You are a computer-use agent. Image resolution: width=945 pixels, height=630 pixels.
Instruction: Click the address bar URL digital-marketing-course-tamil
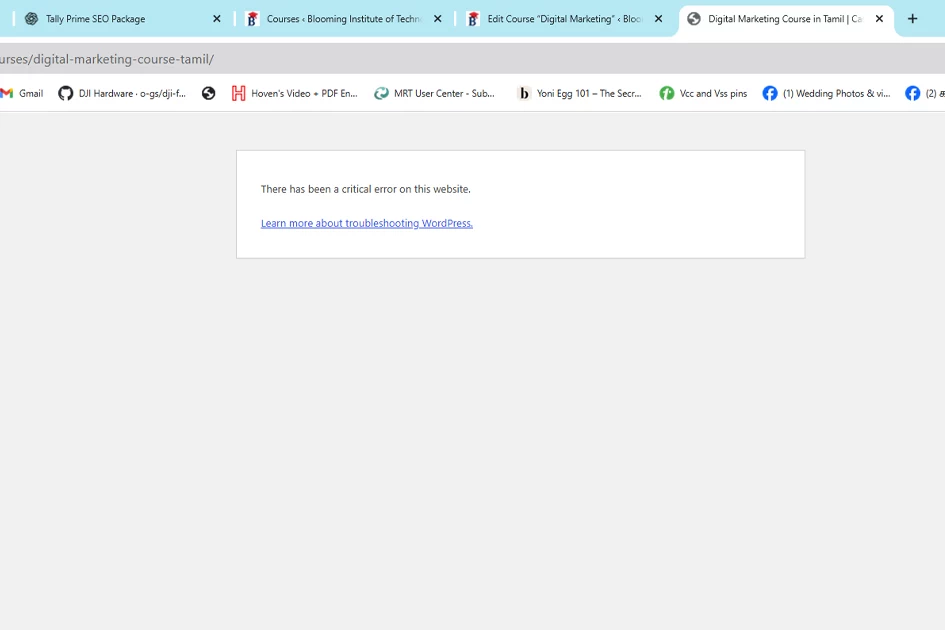[107, 59]
